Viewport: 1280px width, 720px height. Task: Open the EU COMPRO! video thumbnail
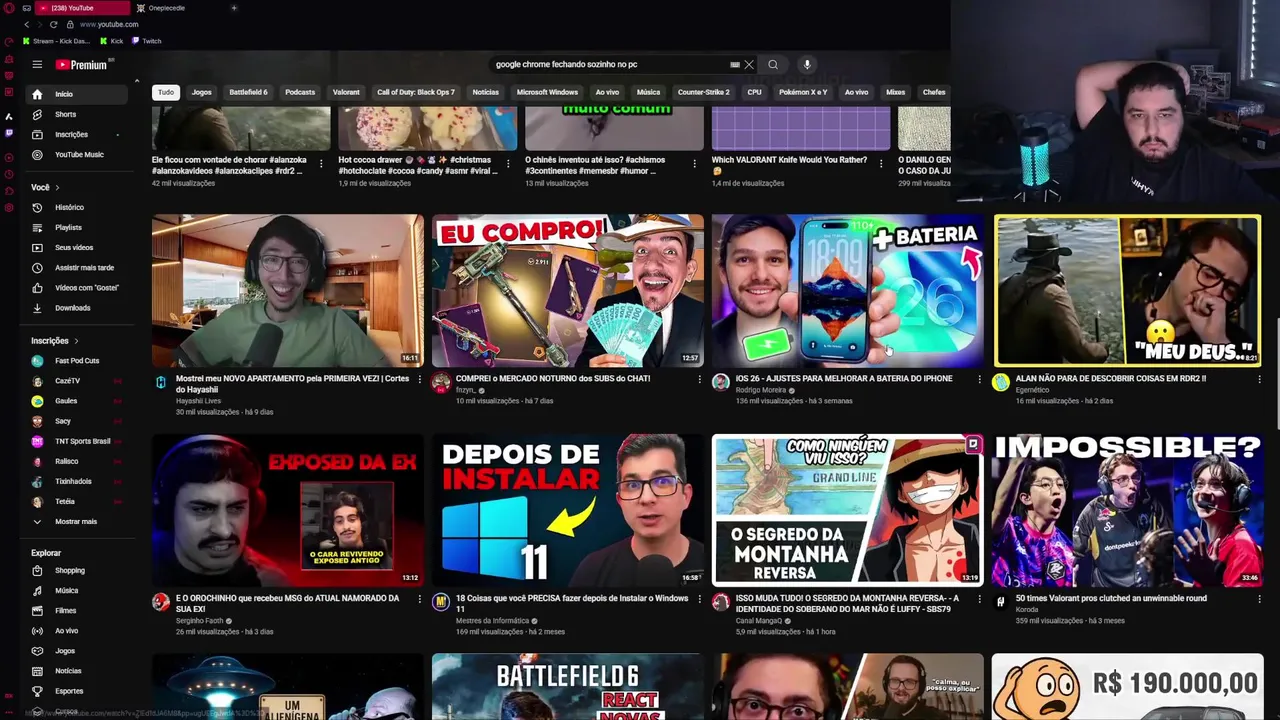568,290
